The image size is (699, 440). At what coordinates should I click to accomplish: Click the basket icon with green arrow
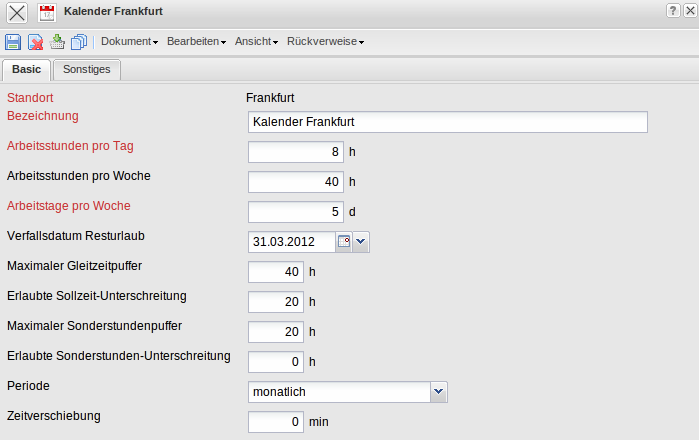coord(58,42)
